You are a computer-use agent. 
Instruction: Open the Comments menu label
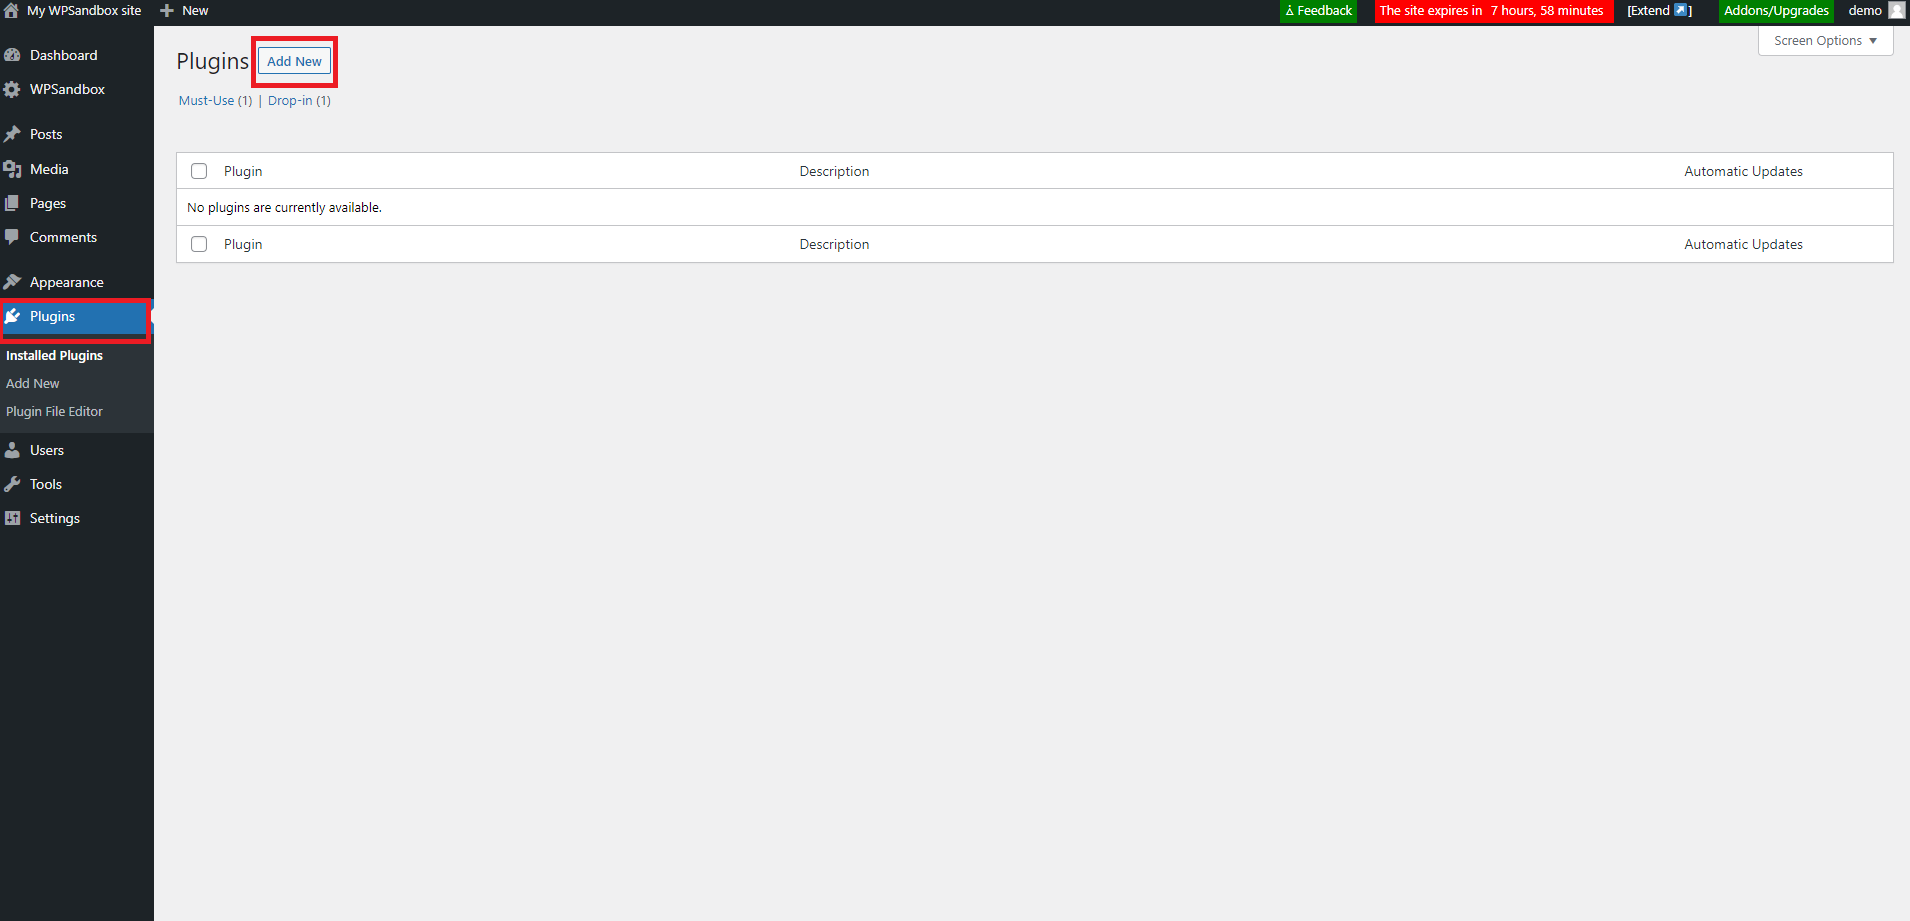click(63, 237)
